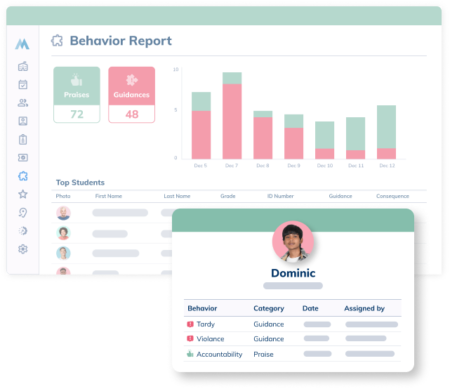Screen dimensions: 450x389
Task: Click the Dec 9 chart bar
Action: tap(294, 137)
